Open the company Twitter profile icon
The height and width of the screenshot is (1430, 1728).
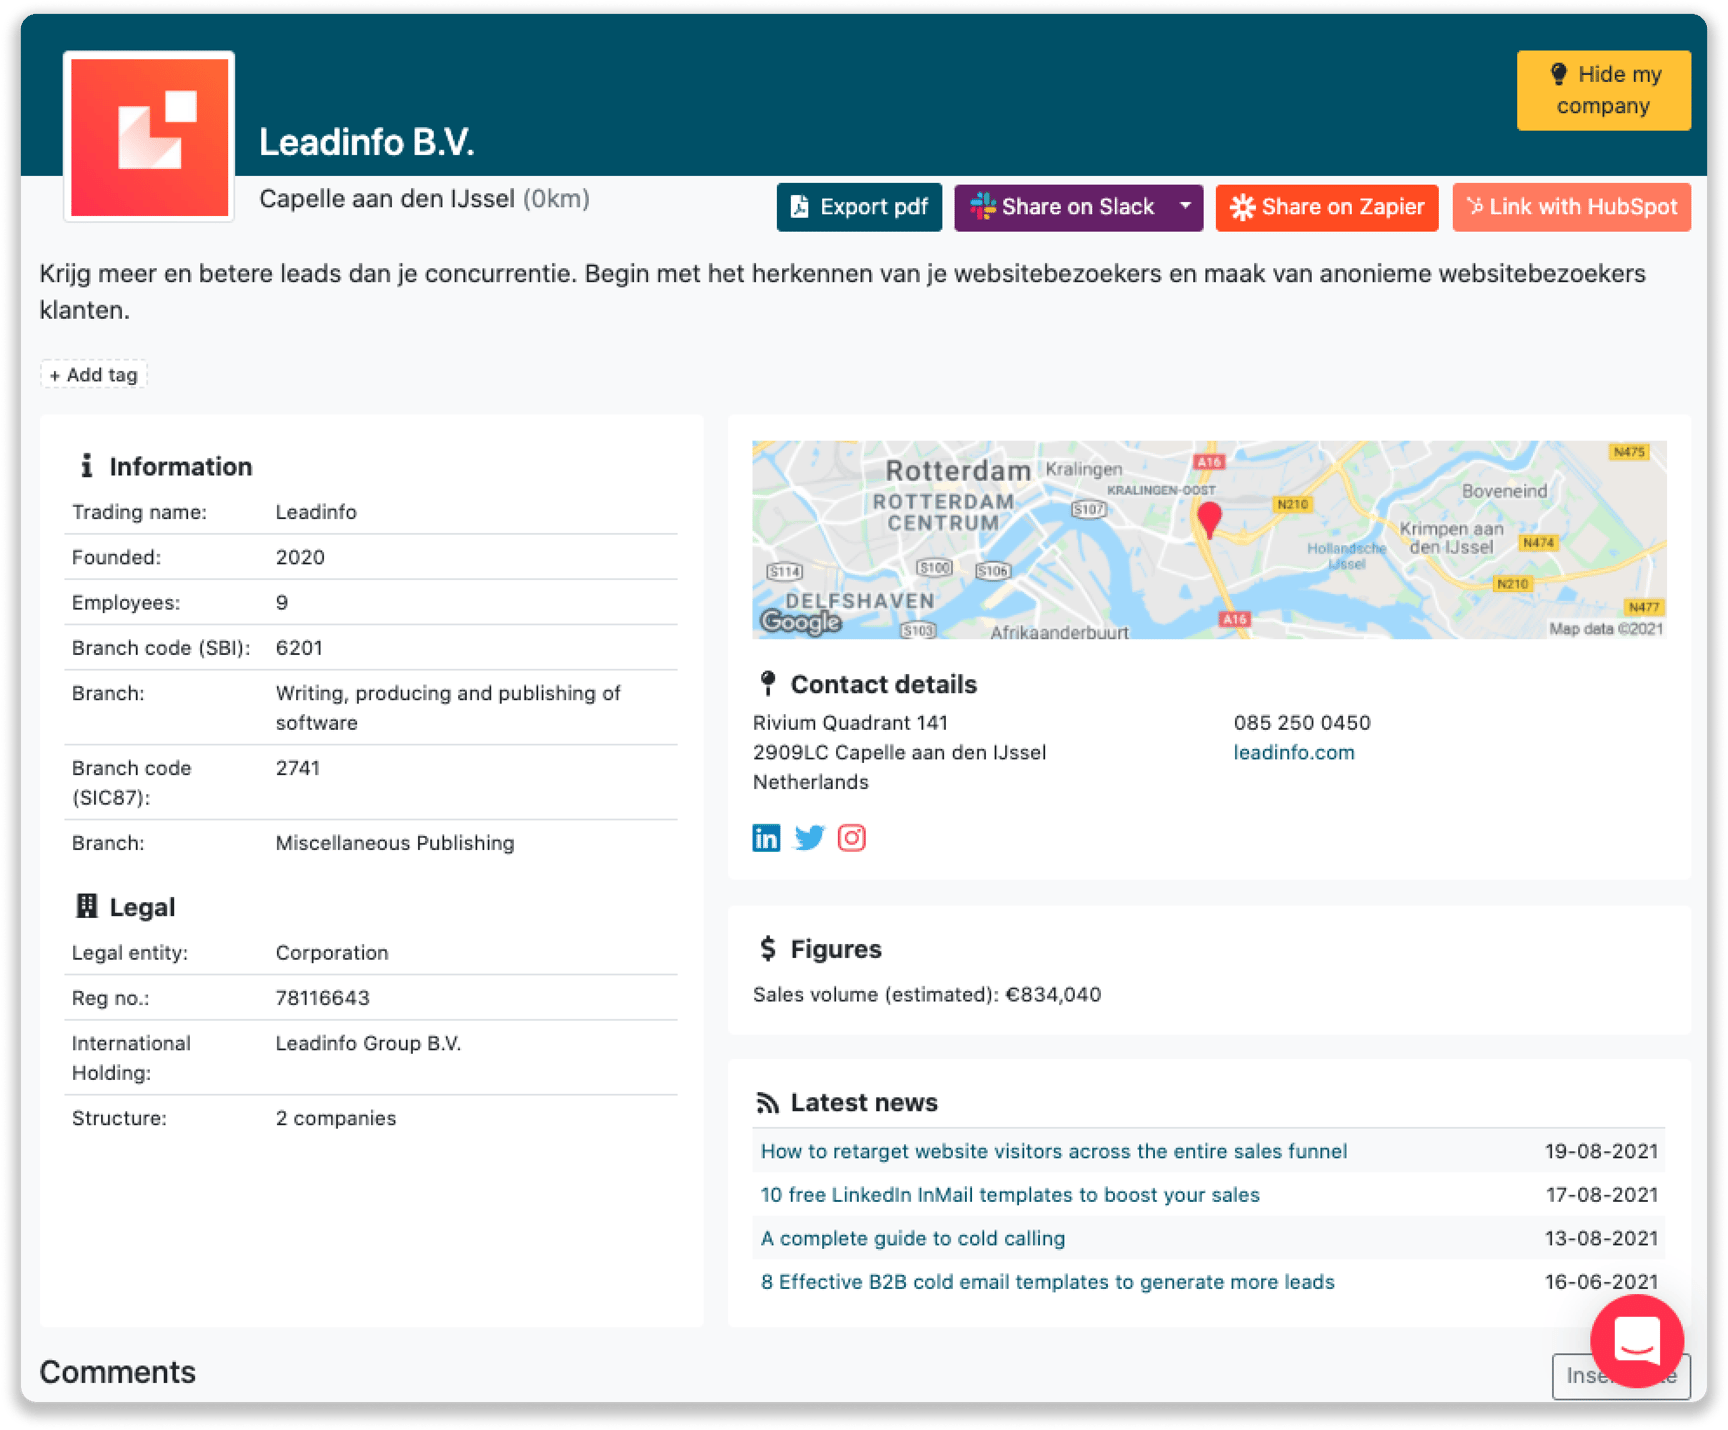[809, 838]
